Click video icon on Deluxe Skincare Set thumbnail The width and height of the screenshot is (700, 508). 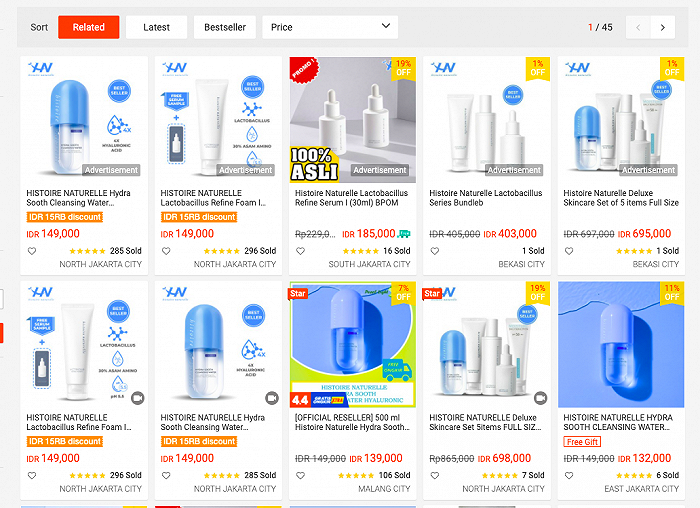tap(541, 398)
